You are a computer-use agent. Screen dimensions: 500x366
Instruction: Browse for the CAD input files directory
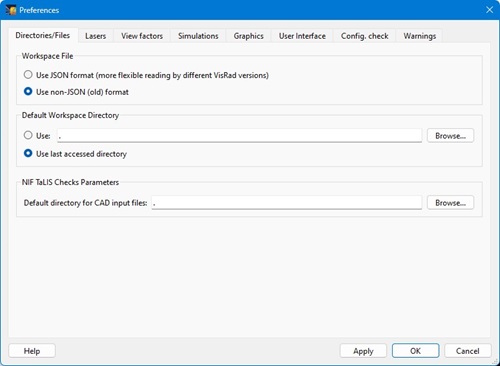click(450, 203)
